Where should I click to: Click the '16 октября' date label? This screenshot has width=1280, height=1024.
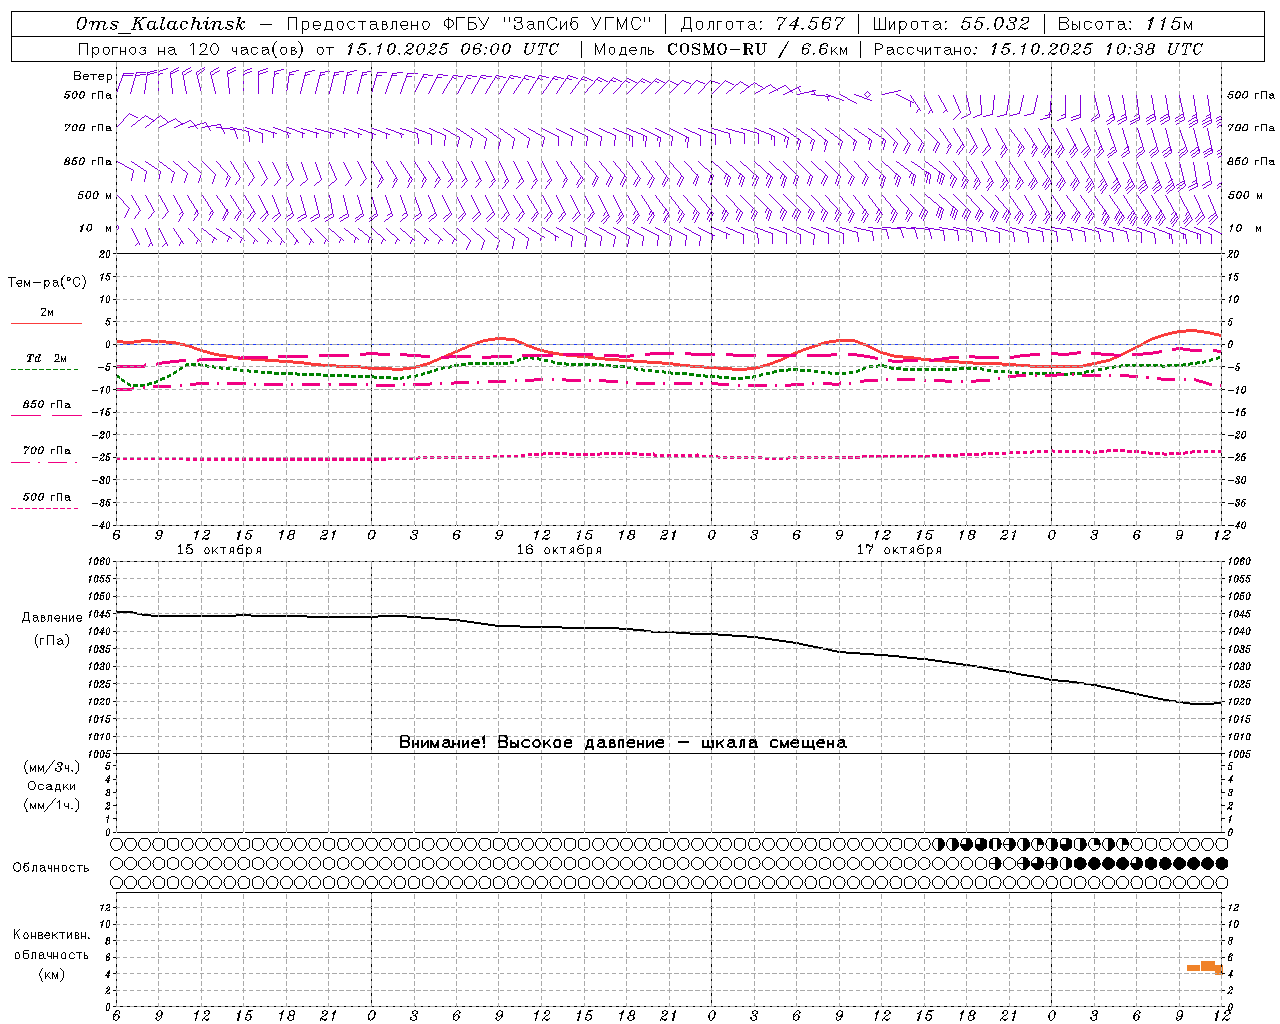[x=559, y=550]
